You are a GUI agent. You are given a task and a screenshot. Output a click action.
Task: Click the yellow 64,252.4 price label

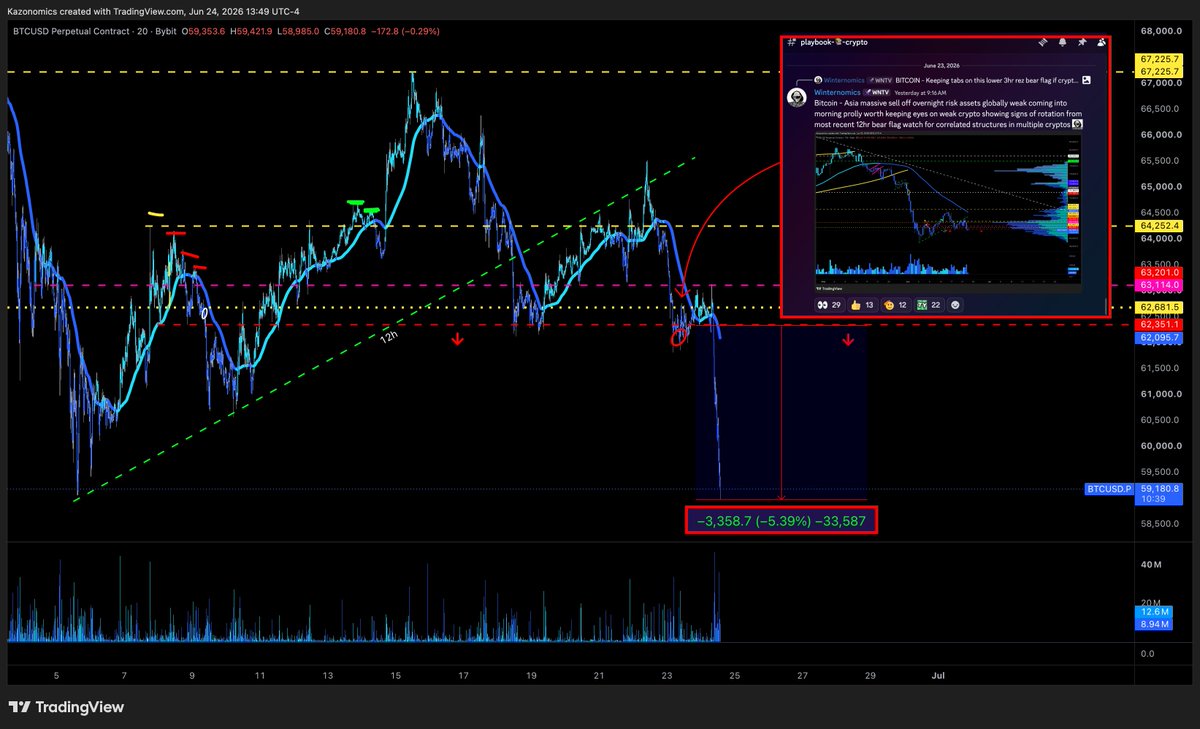pos(1160,228)
